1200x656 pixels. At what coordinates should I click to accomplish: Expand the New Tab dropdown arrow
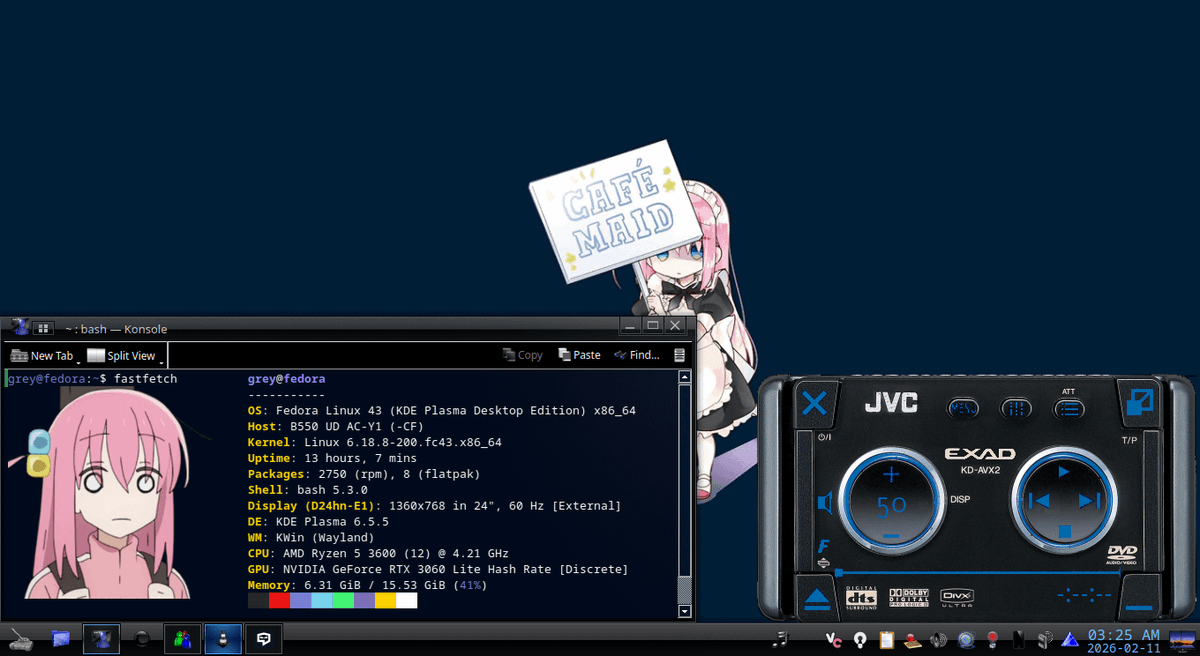pyautogui.click(x=79, y=361)
